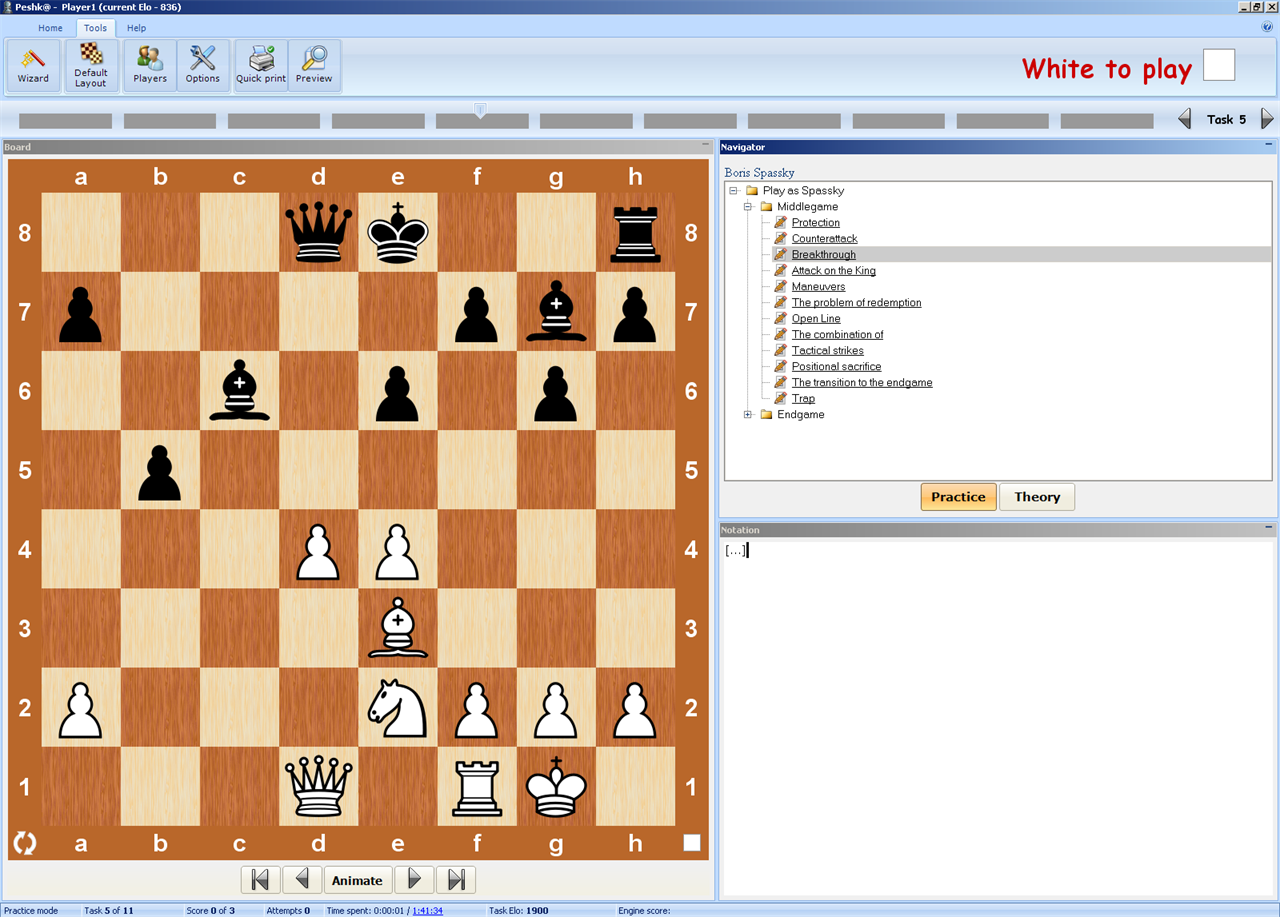Switch to Practice mode
This screenshot has height=917, width=1280.
[958, 497]
